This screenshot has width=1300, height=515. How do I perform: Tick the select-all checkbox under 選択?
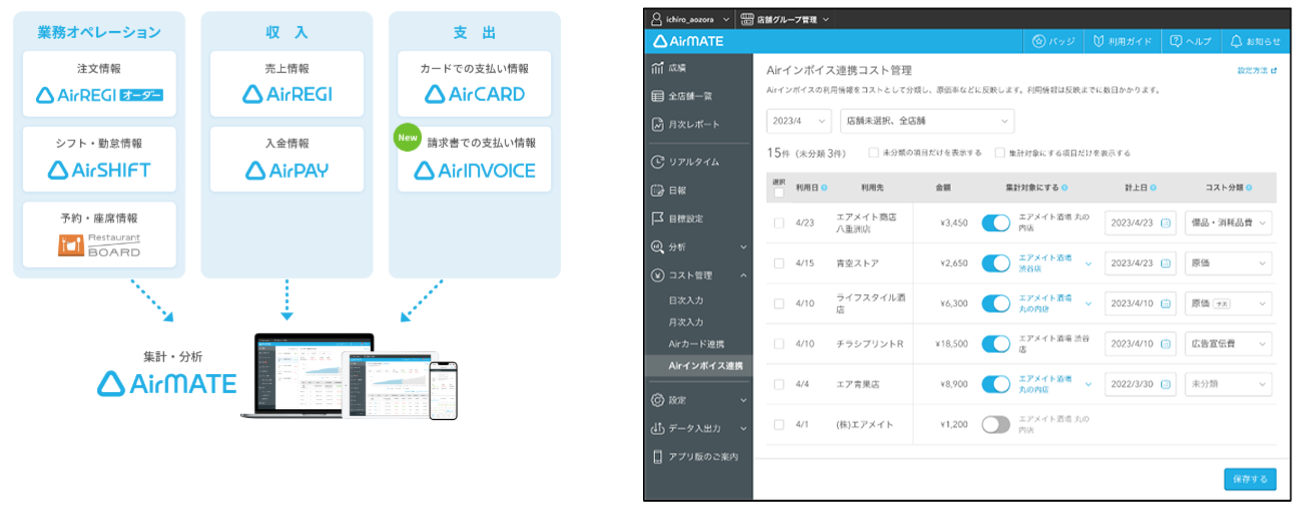click(x=779, y=193)
